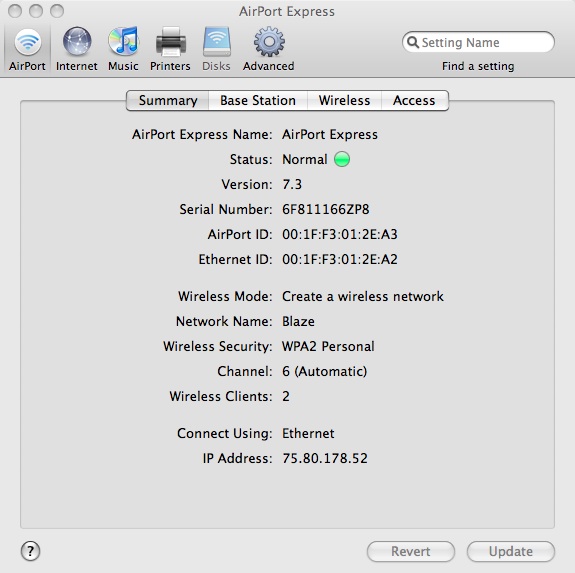575x573 pixels.
Task: Click Ethernet ID 00:1F:F3:01:2E:A2
Action: click(x=340, y=260)
